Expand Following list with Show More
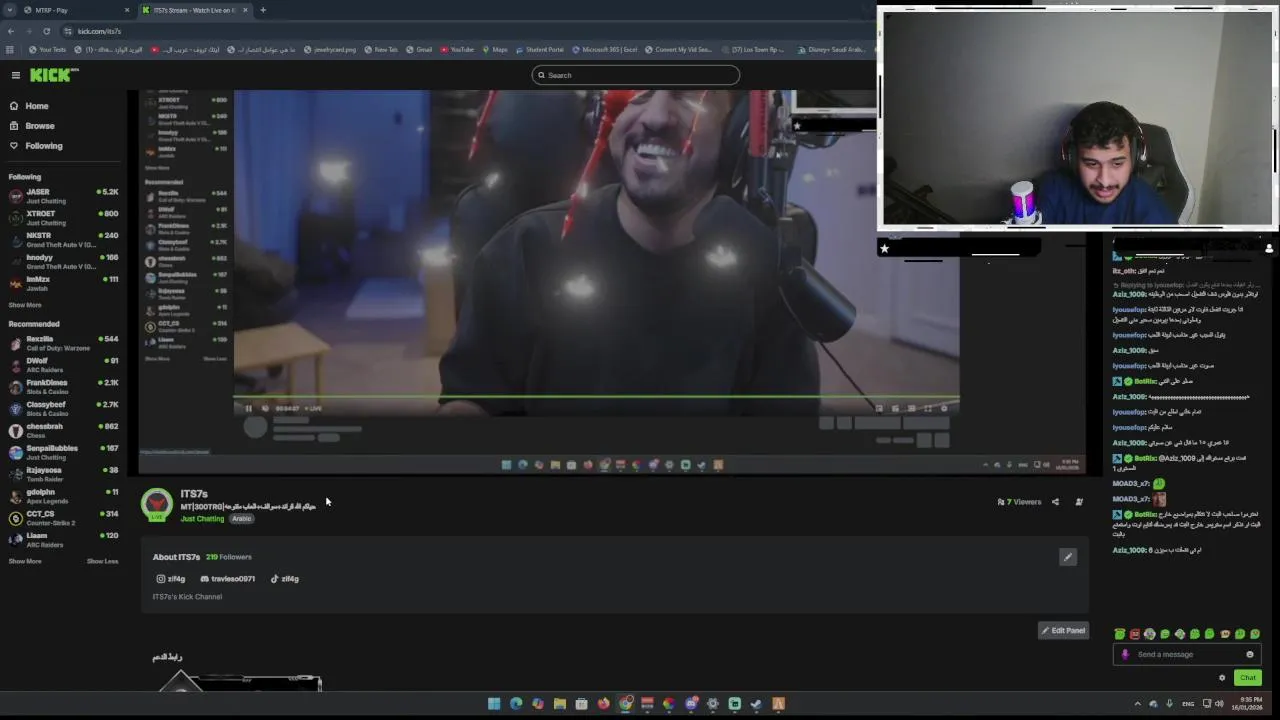Image resolution: width=1280 pixels, height=720 pixels. click(x=25, y=305)
